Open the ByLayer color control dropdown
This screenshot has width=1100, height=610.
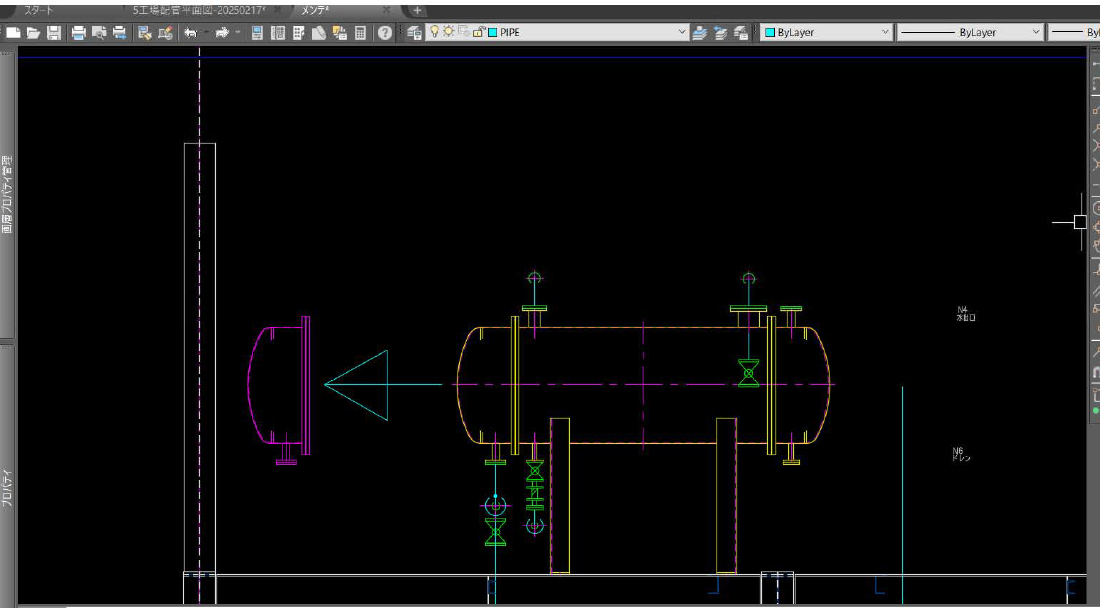[885, 32]
